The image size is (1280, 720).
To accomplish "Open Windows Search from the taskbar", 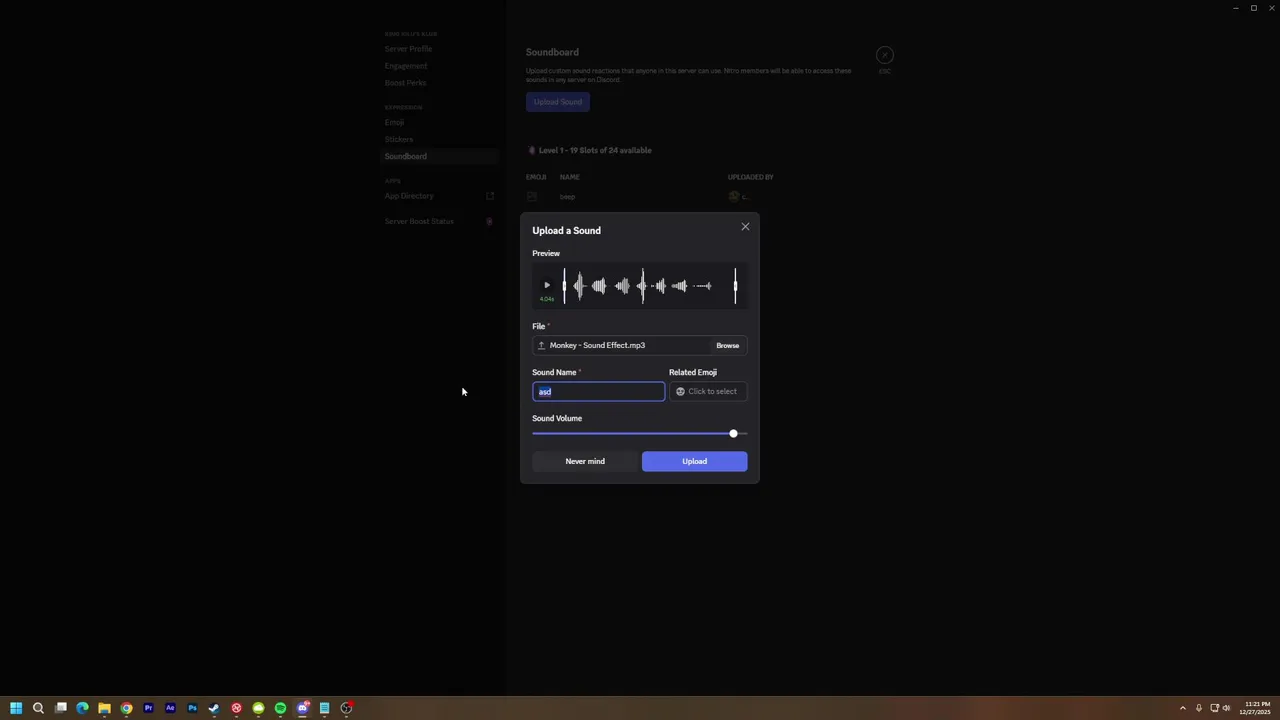I will (x=38, y=708).
